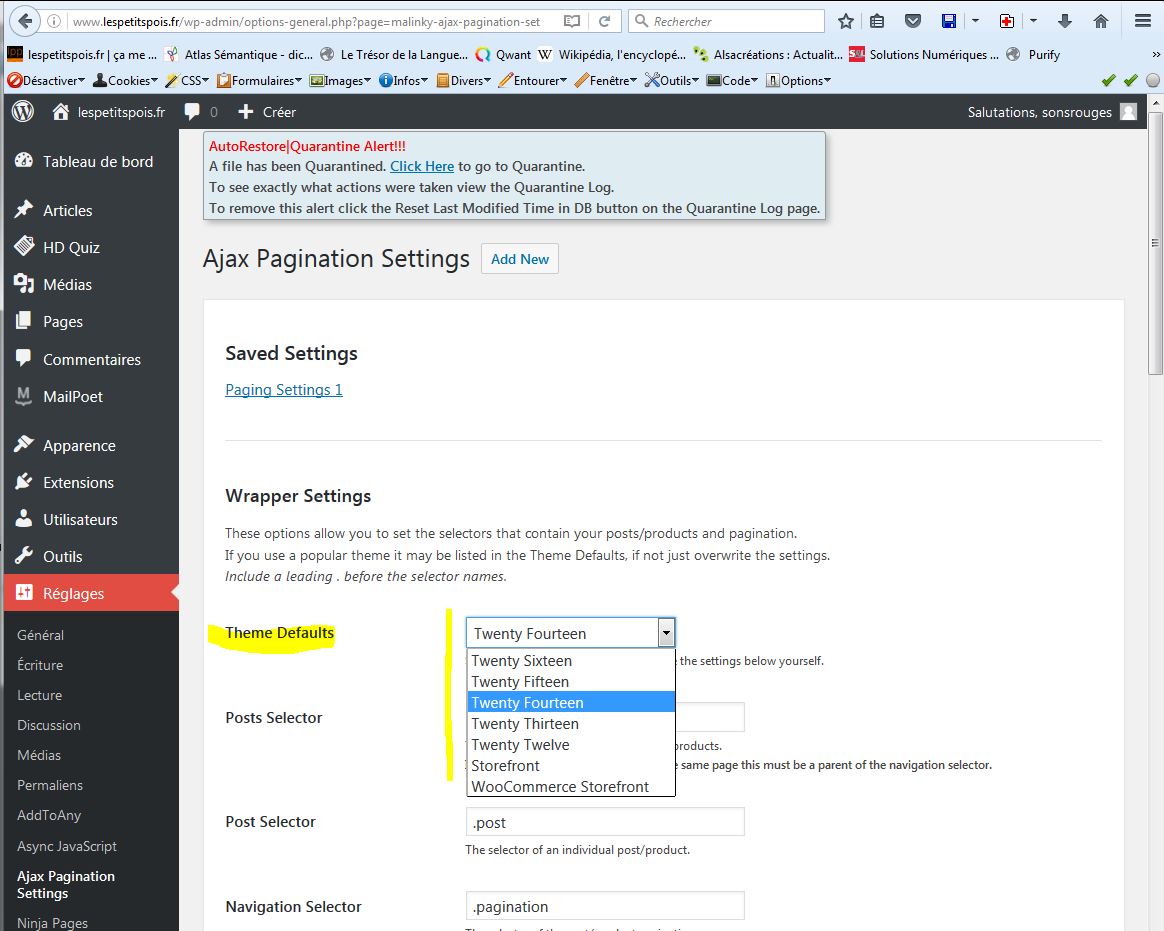Select Twenty Sixteen from theme list
Screen dimensions: 1164x931
coord(521,661)
